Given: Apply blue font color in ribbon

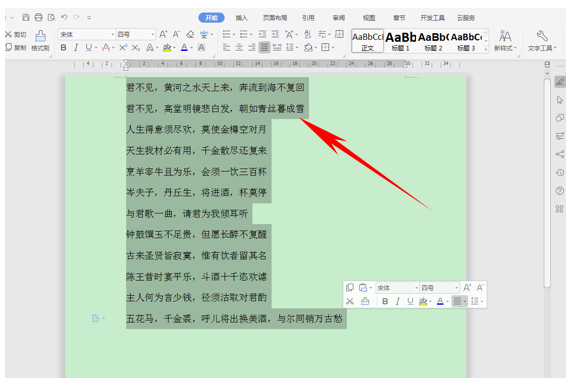Looking at the screenshot, I should coord(184,48).
